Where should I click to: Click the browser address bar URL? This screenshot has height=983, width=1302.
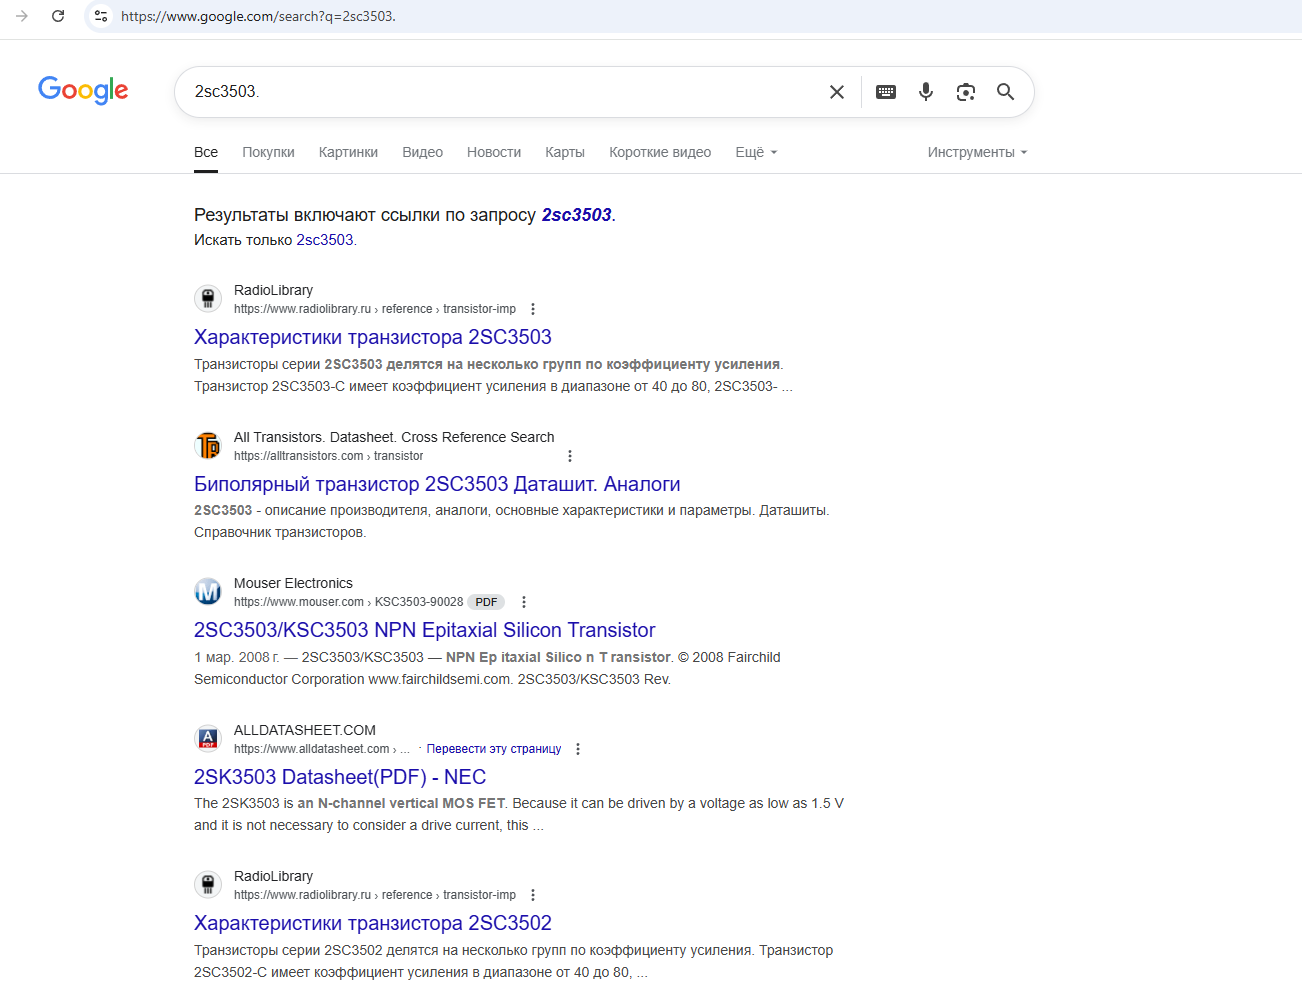(258, 16)
